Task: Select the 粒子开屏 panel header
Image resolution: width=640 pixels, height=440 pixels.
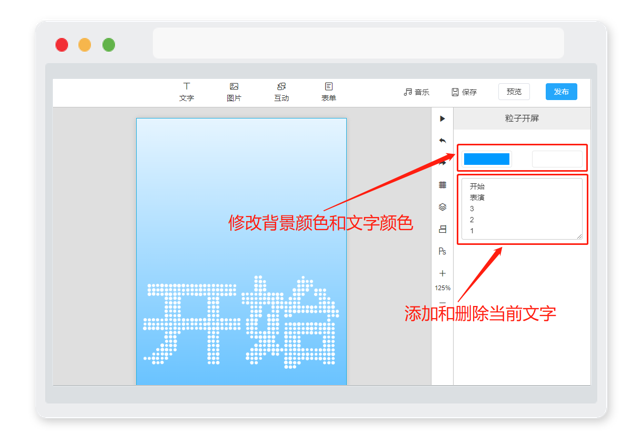Action: click(522, 118)
